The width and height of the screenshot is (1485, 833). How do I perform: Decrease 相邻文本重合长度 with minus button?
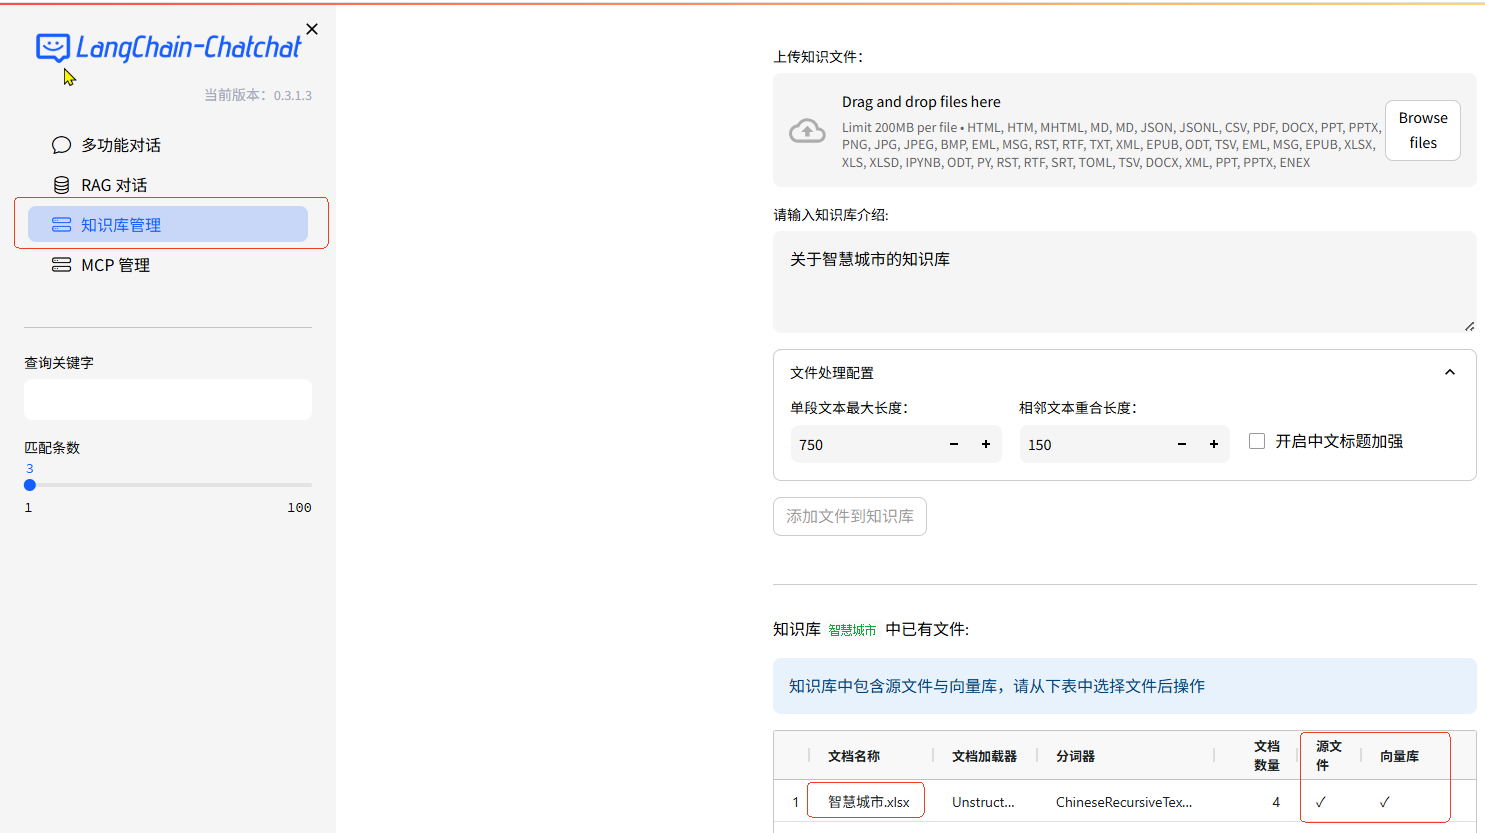1181,444
